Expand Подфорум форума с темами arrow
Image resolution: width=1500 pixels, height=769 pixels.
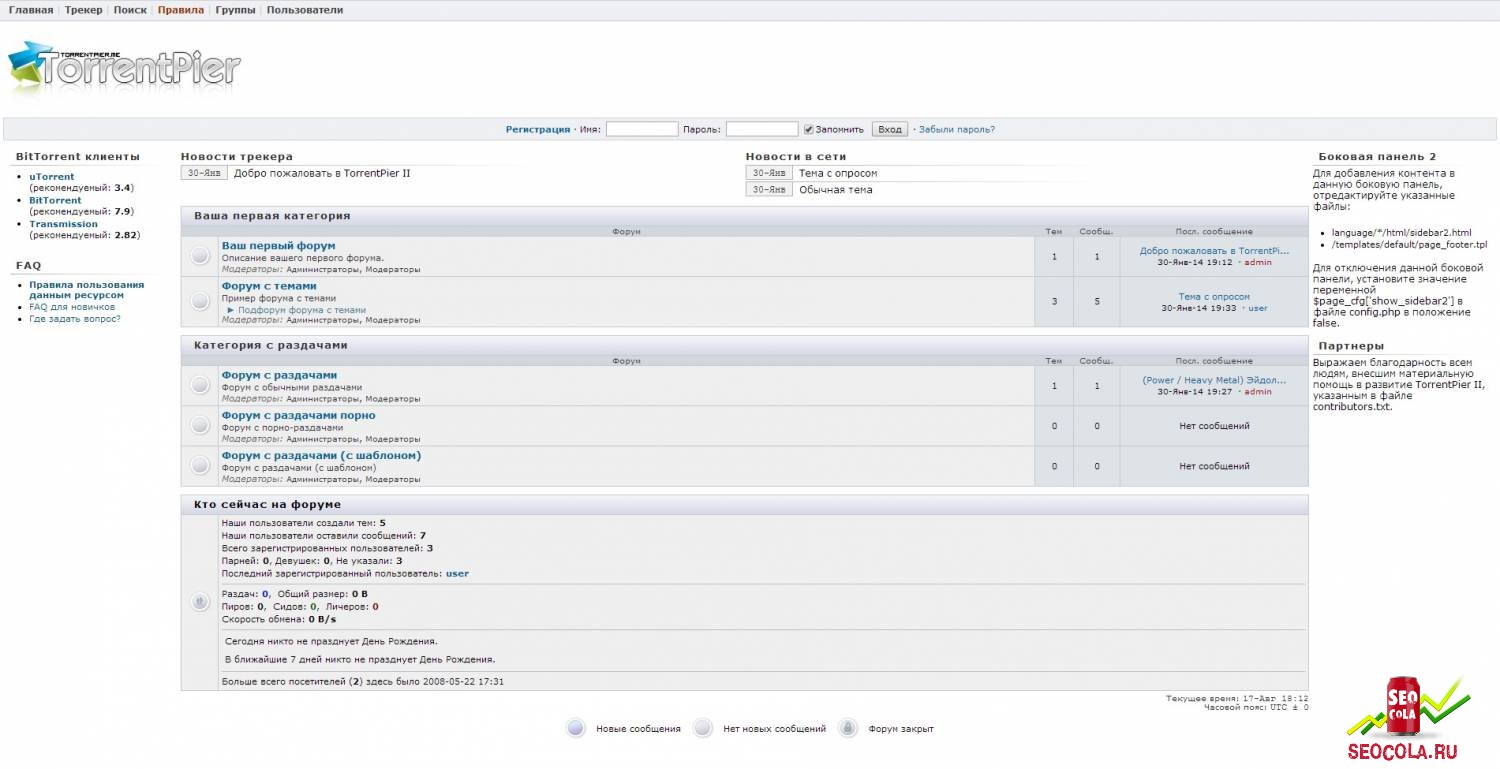230,310
